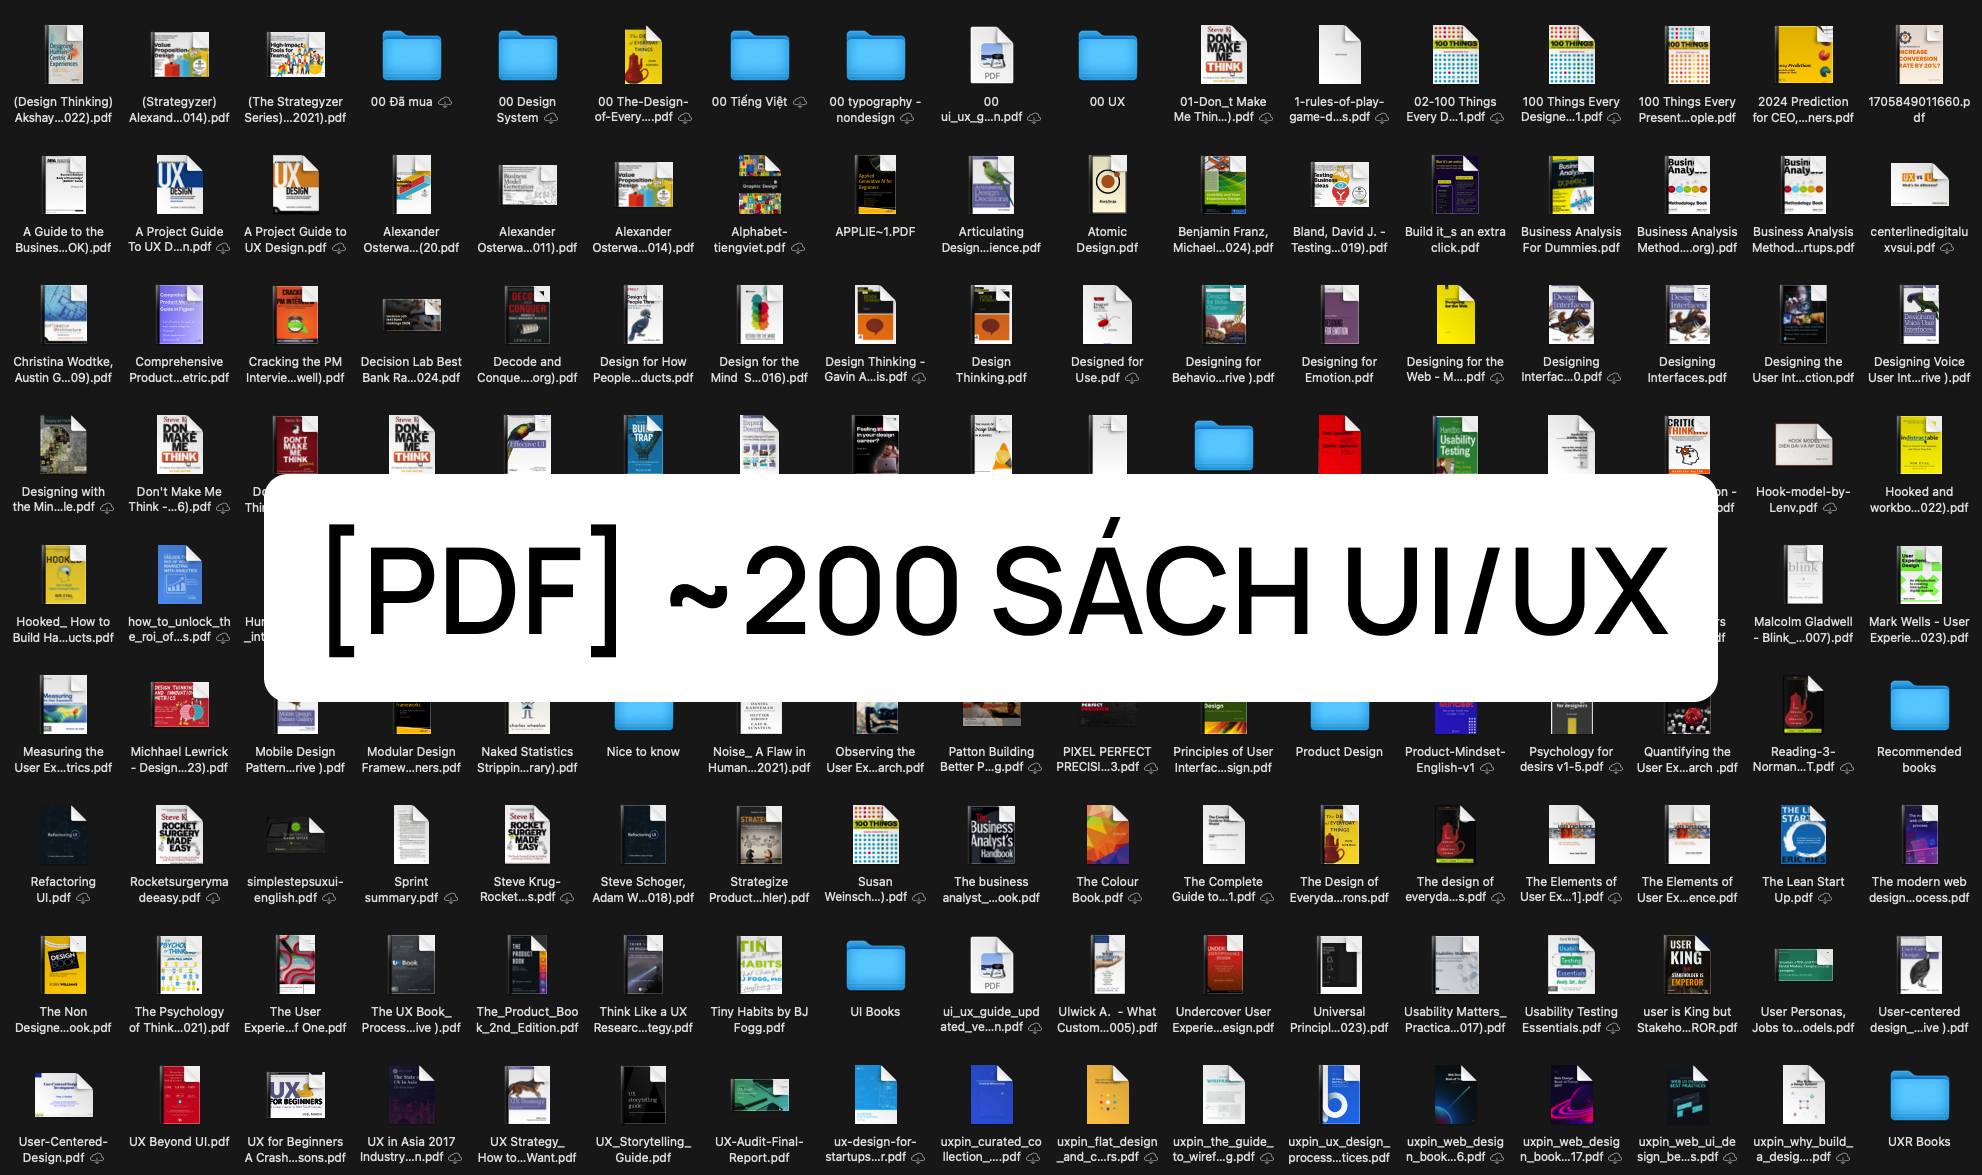This screenshot has height=1175, width=1982.
Task: Click file name 'Strategize Product...hier).pdf'
Action: coord(760,890)
